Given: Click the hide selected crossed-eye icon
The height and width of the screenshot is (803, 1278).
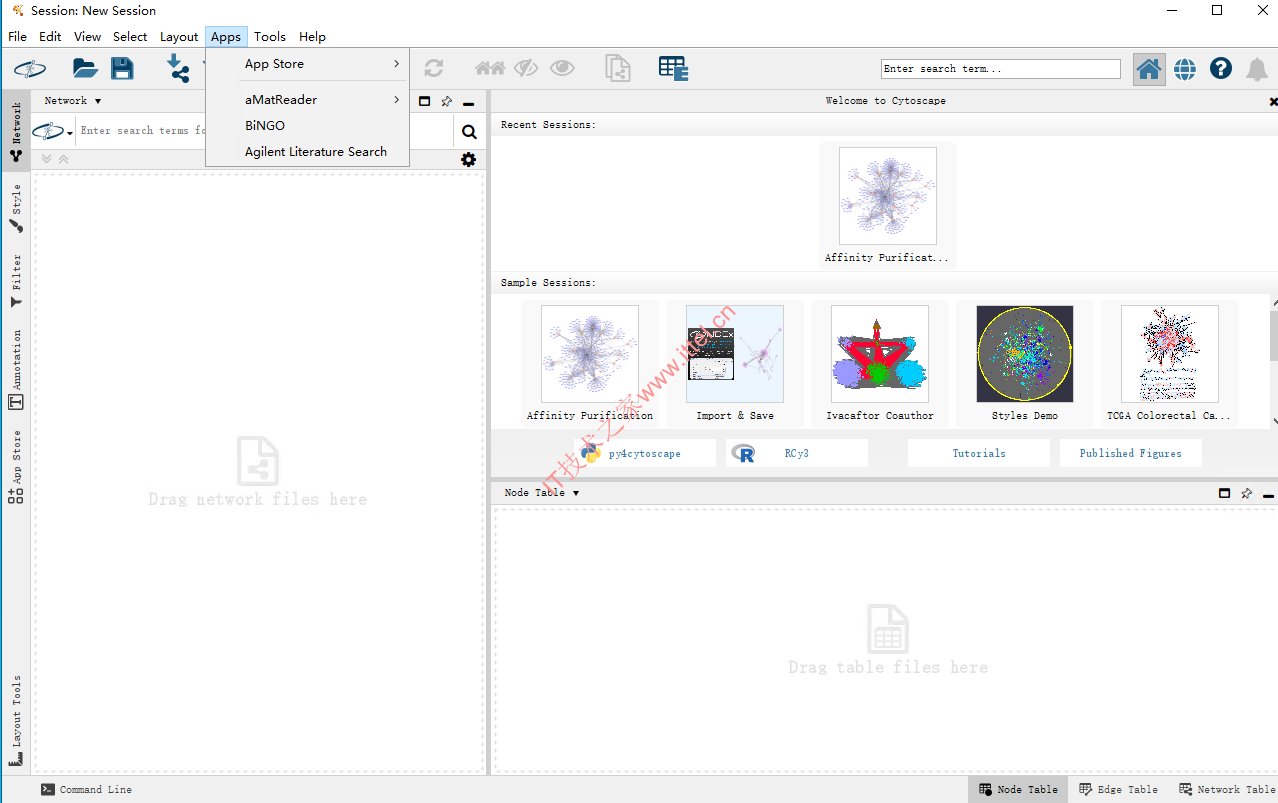Looking at the screenshot, I should point(526,68).
